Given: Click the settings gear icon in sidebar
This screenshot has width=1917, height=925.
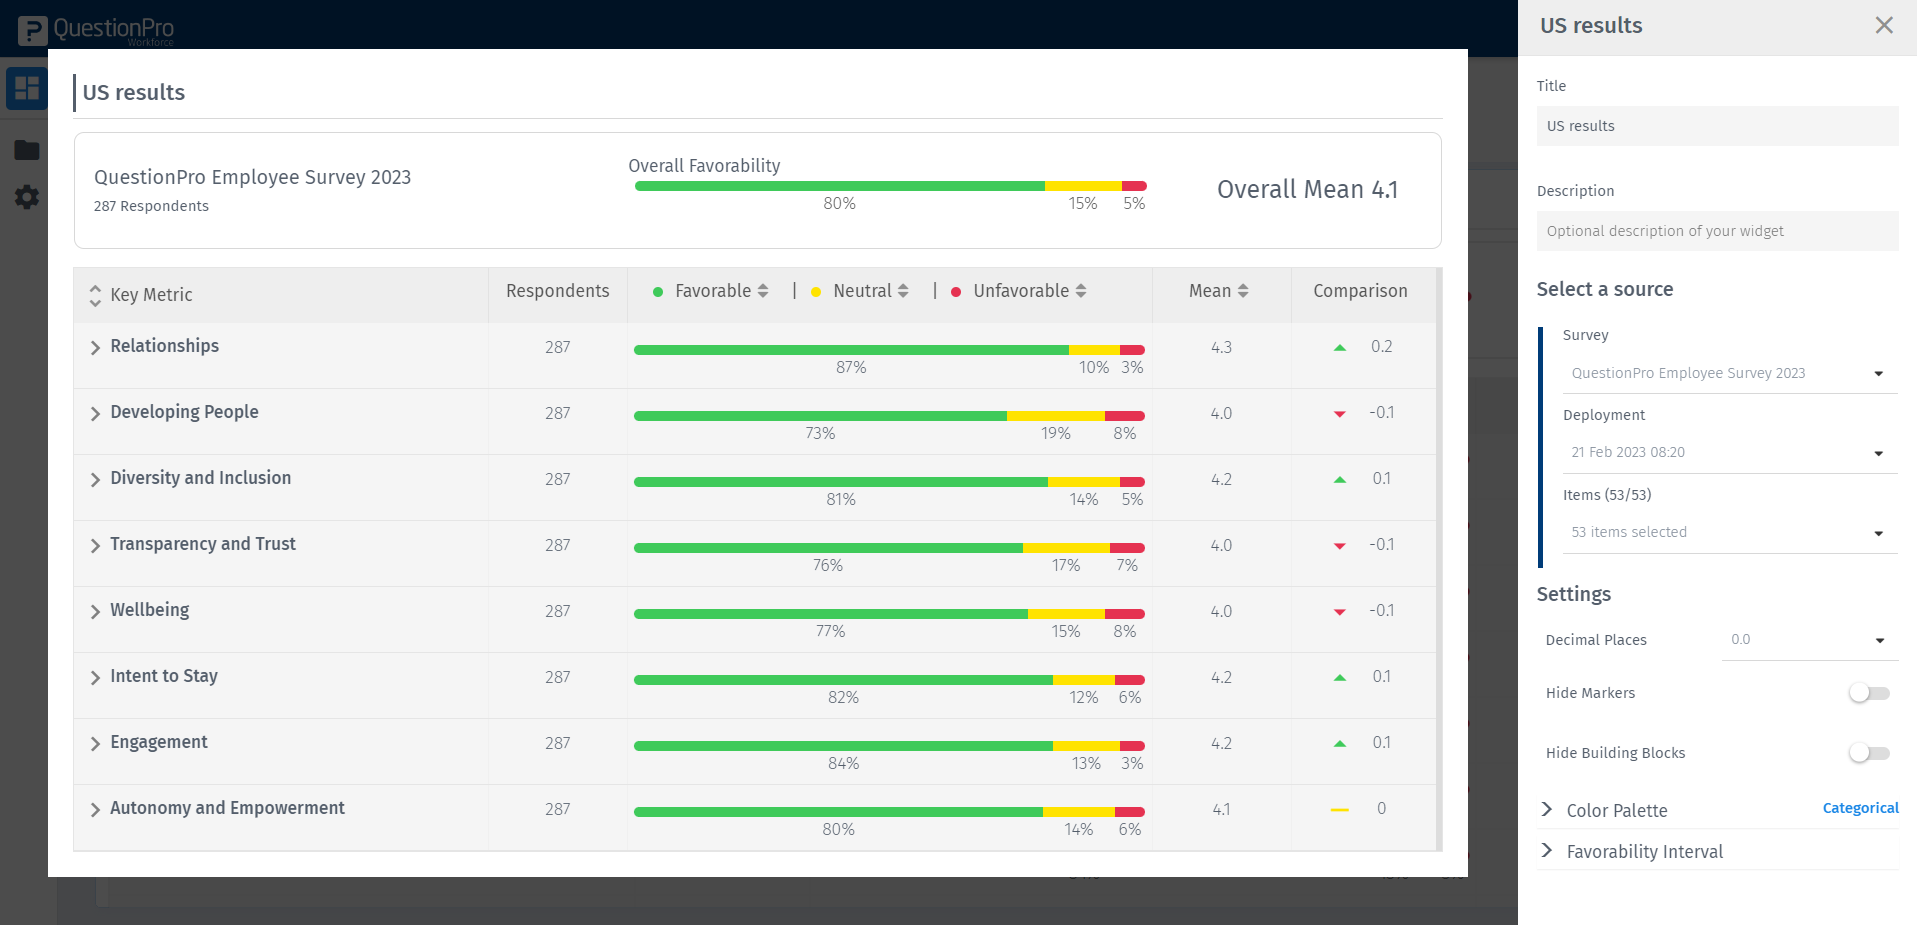Looking at the screenshot, I should tap(26, 197).
